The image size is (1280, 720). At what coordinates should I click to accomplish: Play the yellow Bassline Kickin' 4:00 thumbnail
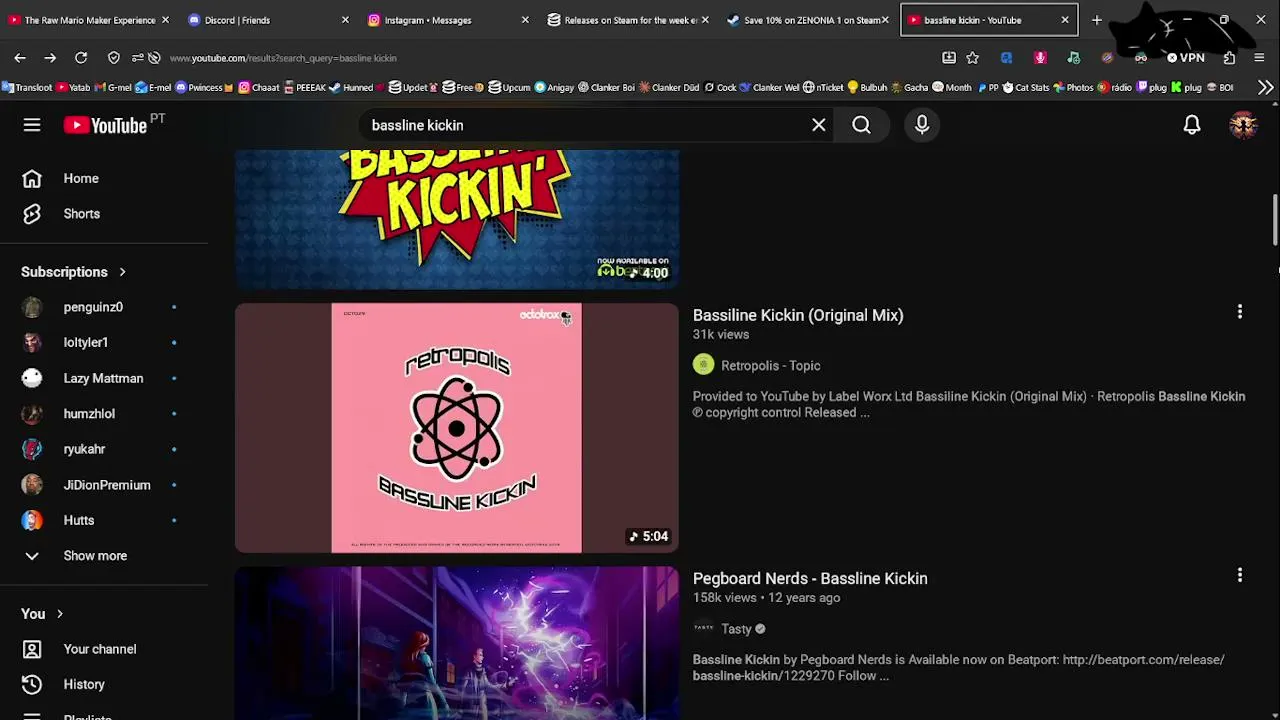coord(457,220)
